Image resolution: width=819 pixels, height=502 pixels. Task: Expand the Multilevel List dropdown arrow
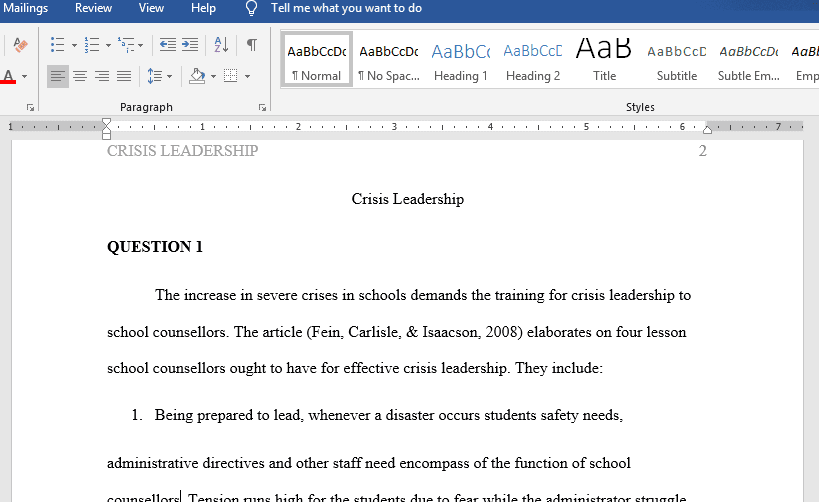141,45
